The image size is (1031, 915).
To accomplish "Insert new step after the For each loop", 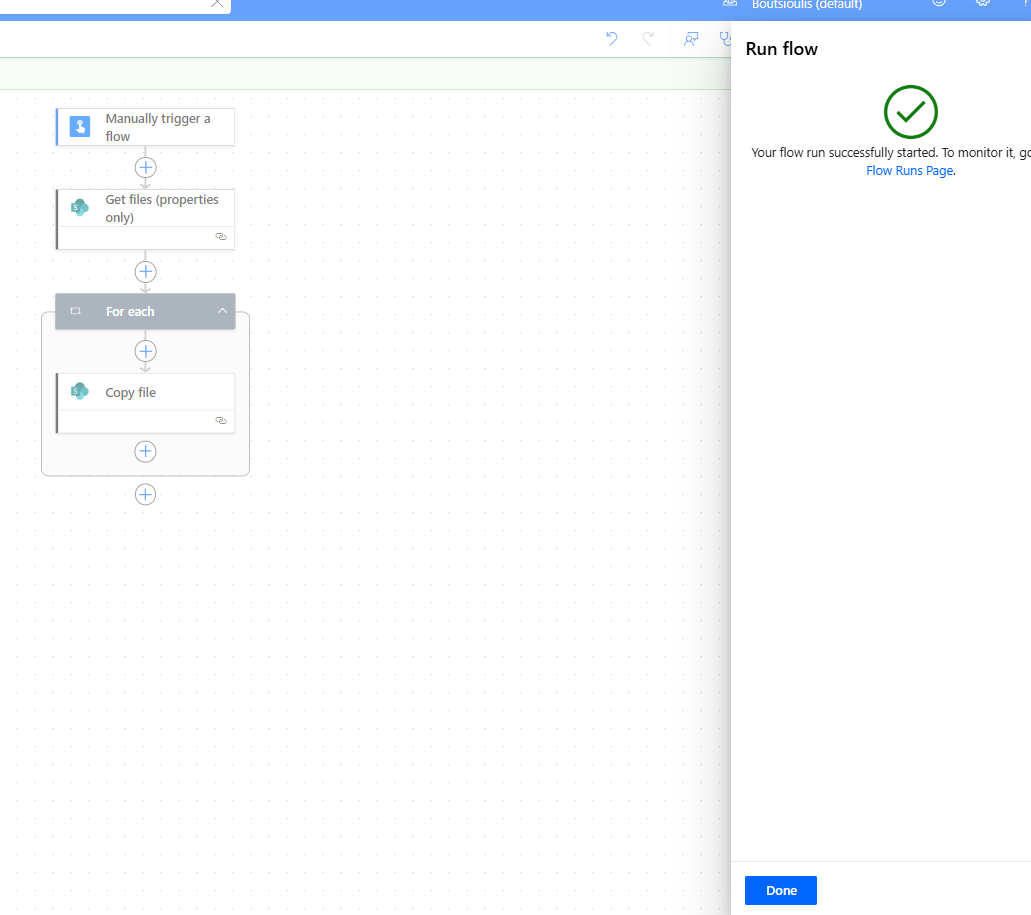I will tap(145, 494).
